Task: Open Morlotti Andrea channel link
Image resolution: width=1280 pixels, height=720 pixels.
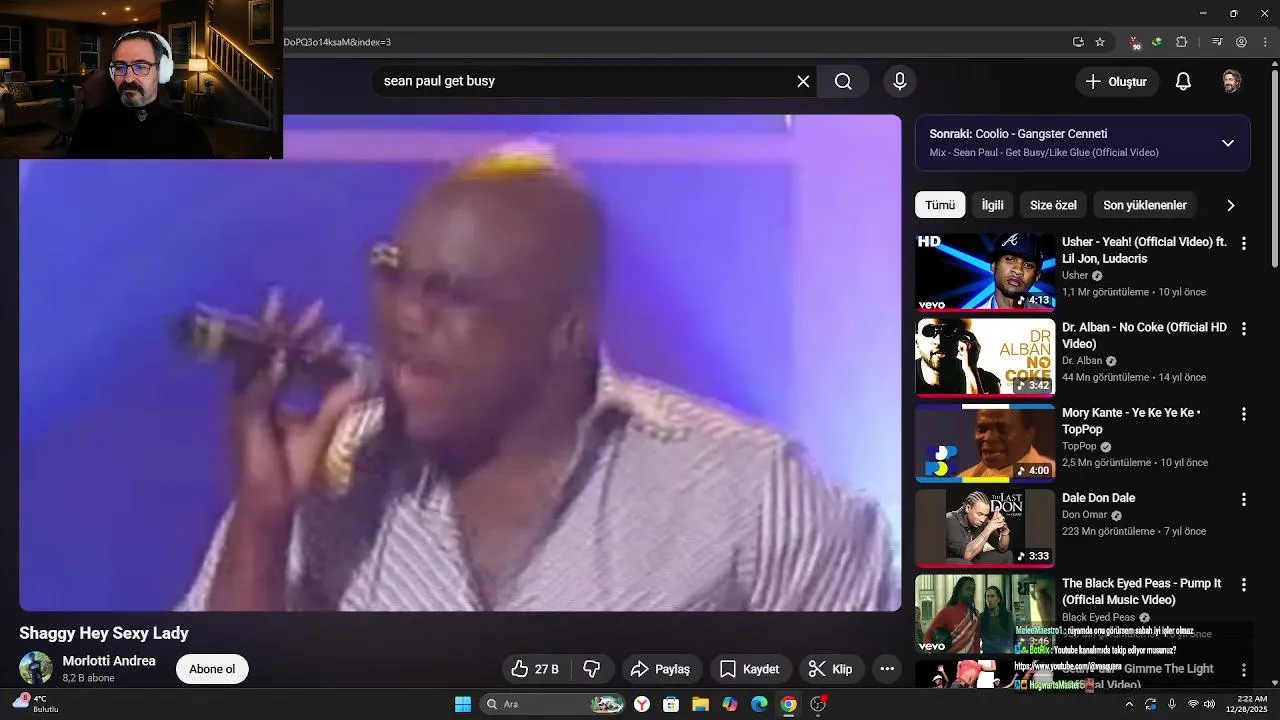Action: [x=109, y=661]
